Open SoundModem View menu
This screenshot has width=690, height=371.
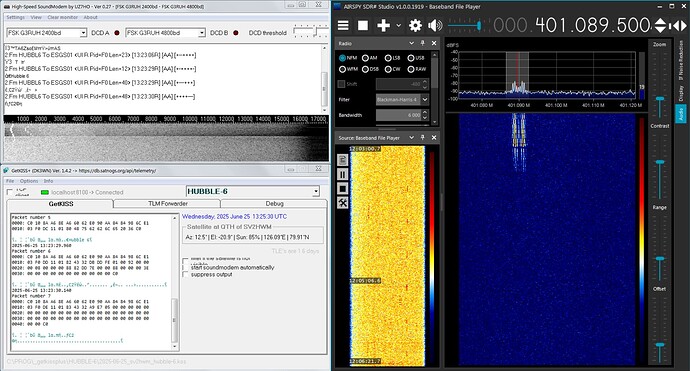(x=36, y=17)
